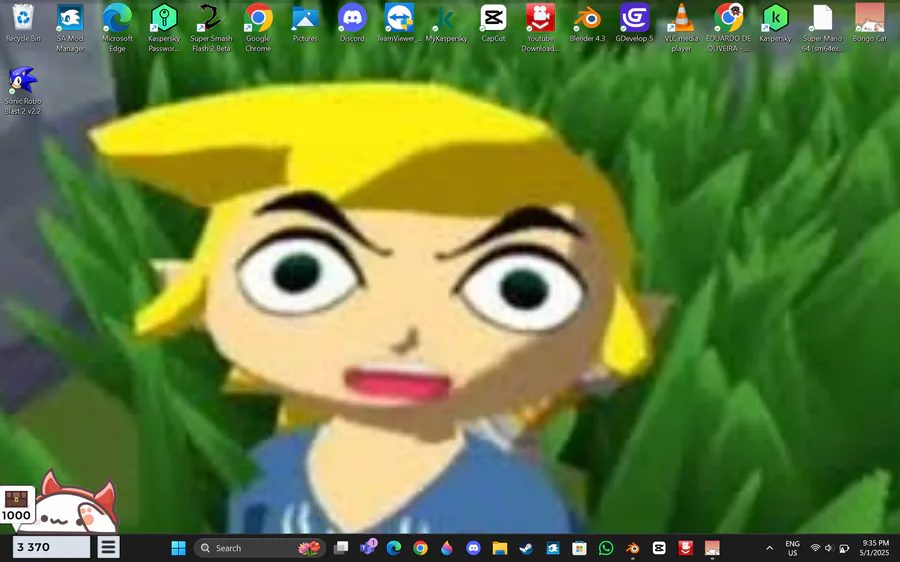The height and width of the screenshot is (562, 900).
Task: Open the Bongo Cat hamburger menu
Action: [108, 547]
